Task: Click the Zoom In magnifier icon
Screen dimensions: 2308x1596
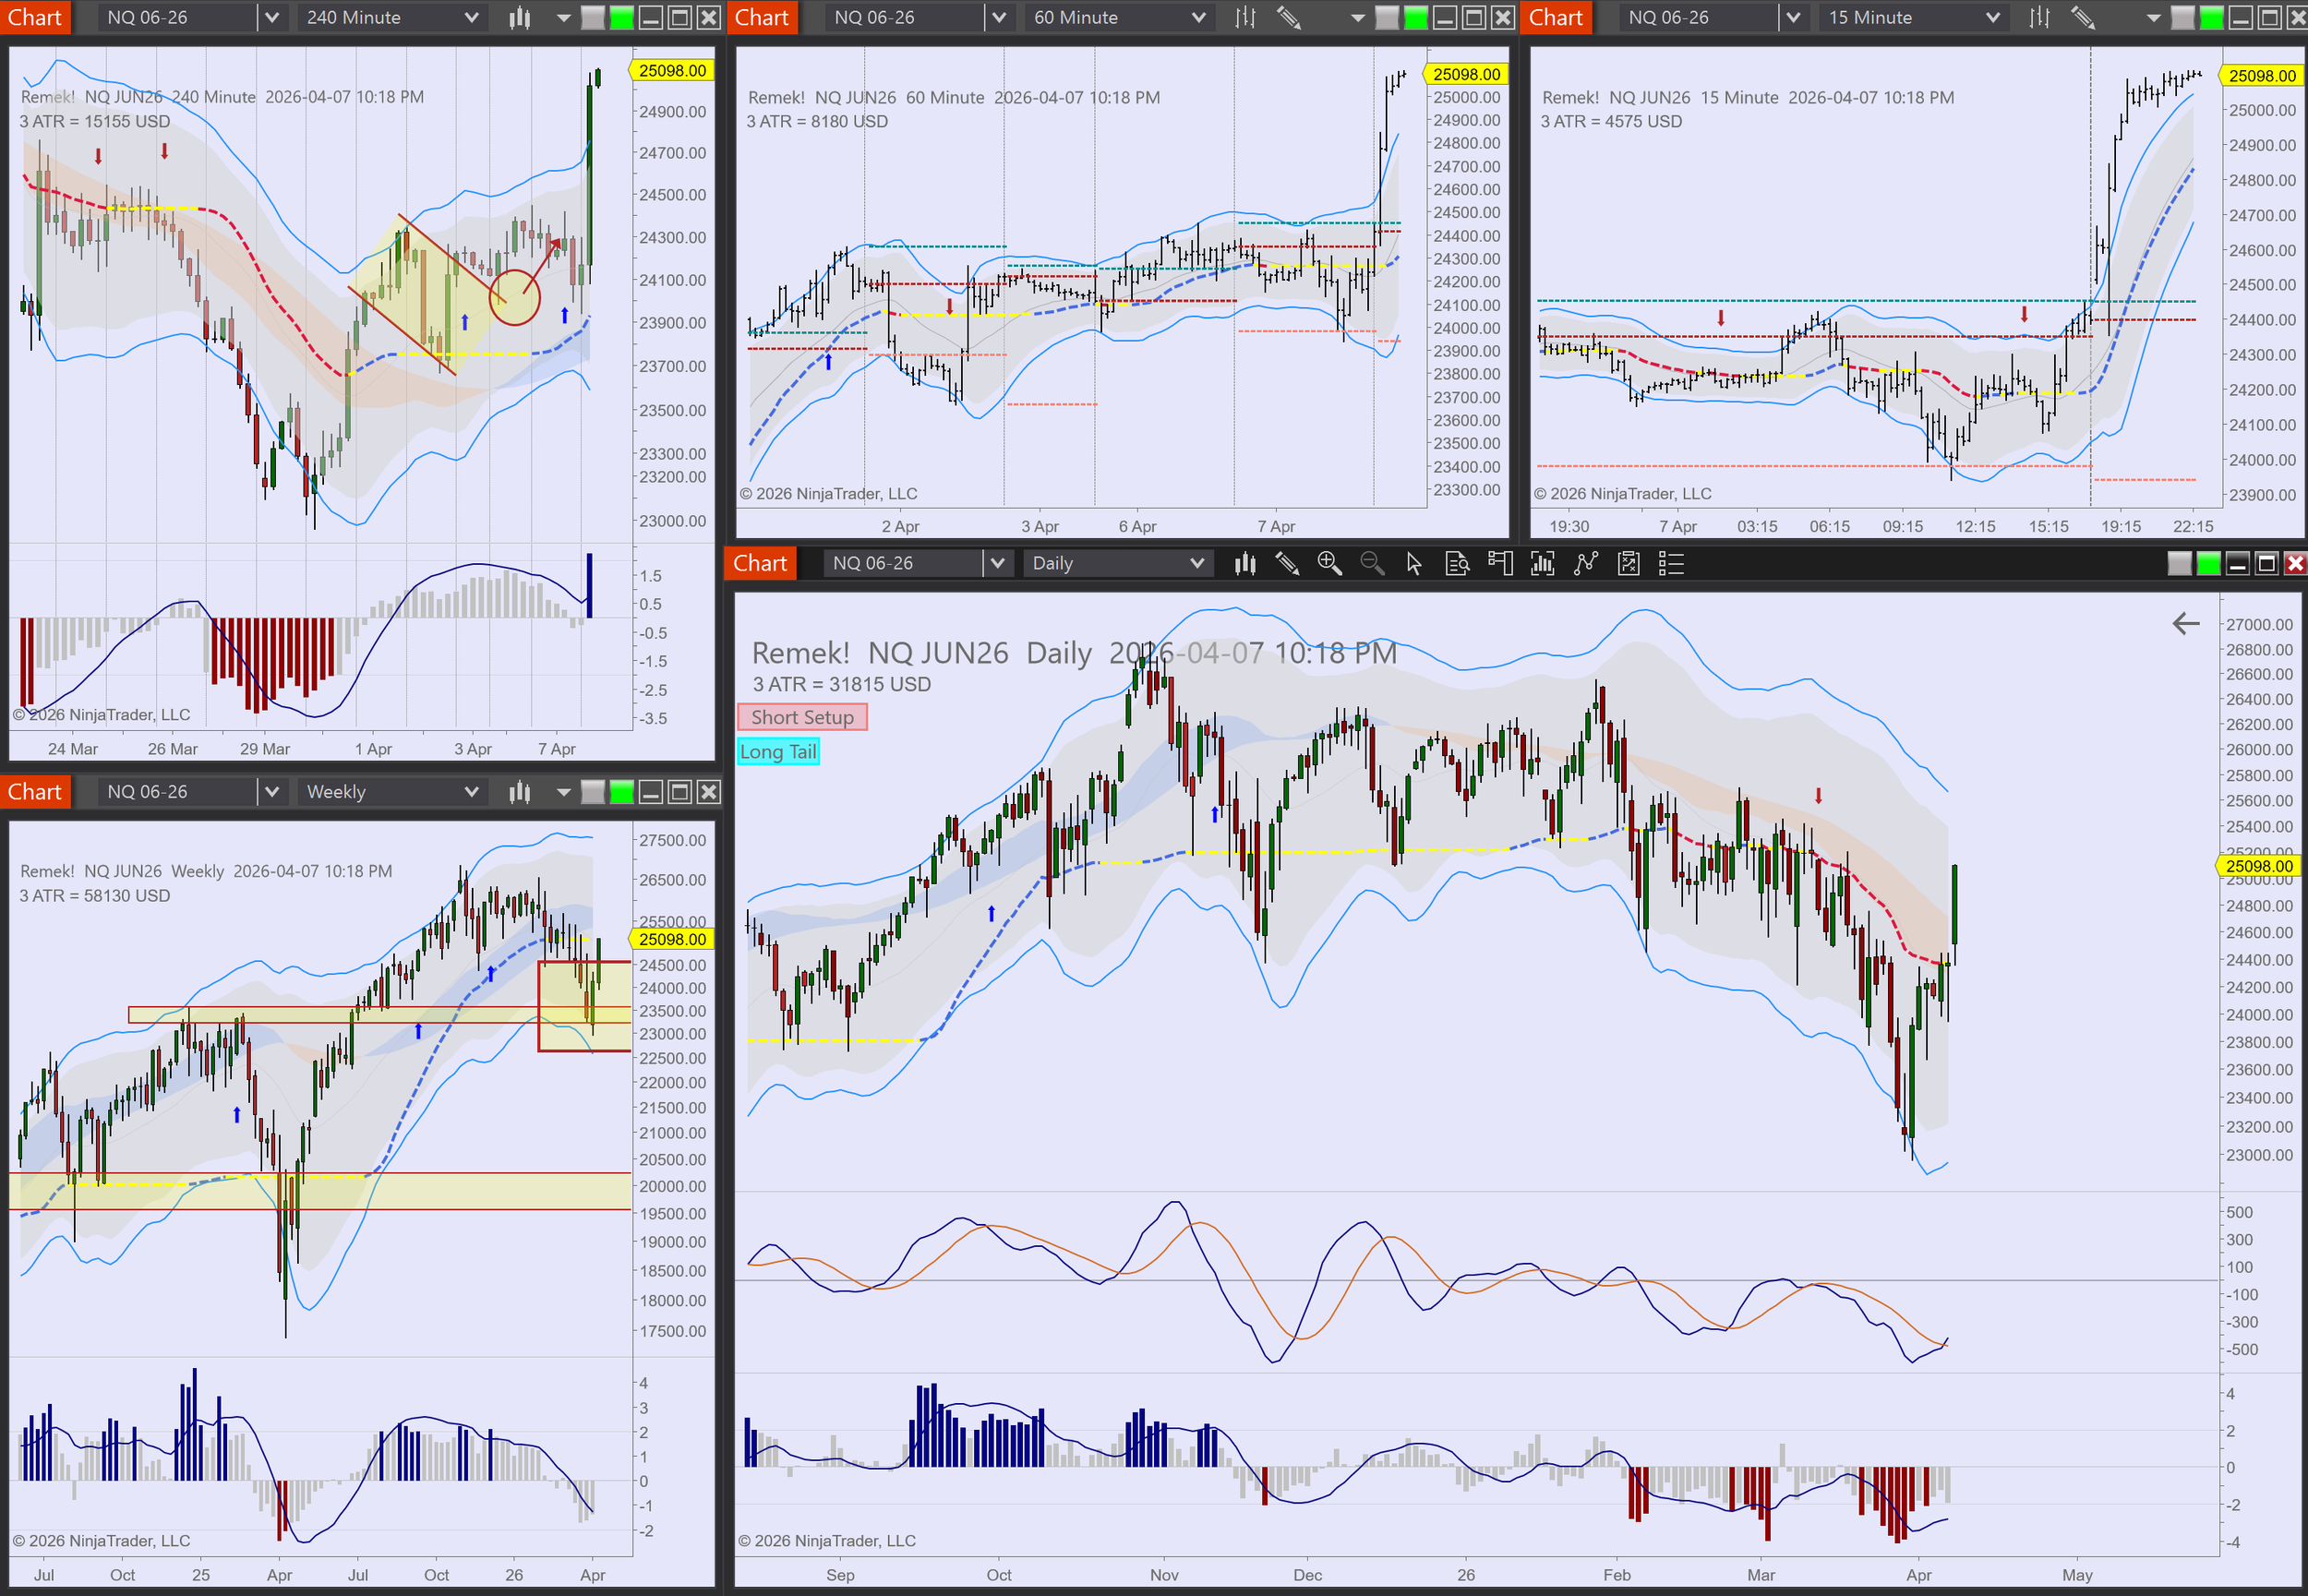Action: (x=1329, y=564)
